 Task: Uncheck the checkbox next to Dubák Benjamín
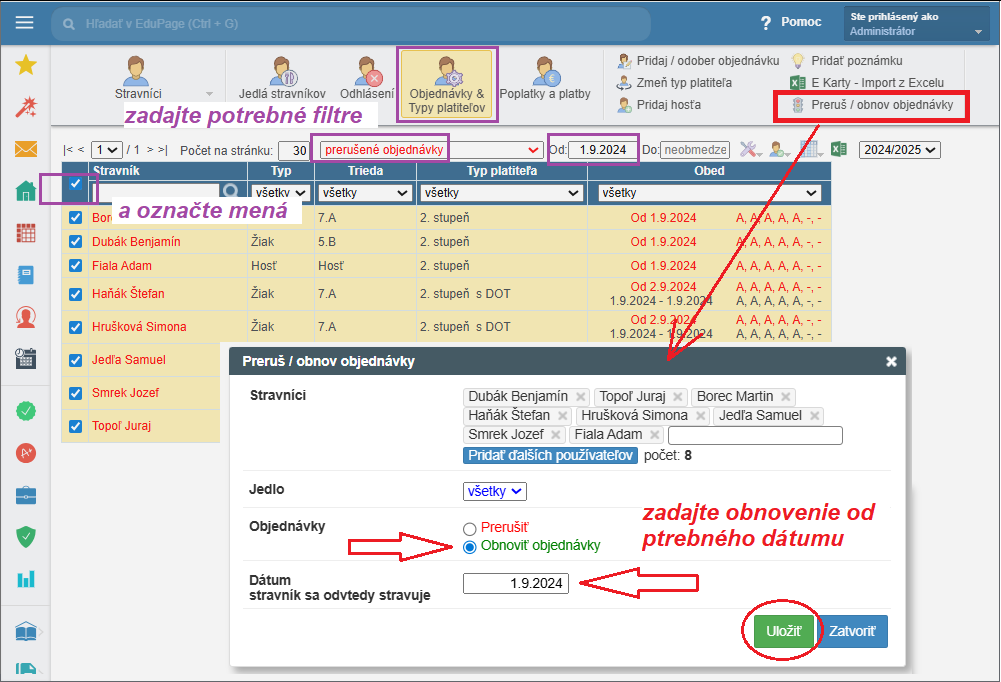(75, 242)
